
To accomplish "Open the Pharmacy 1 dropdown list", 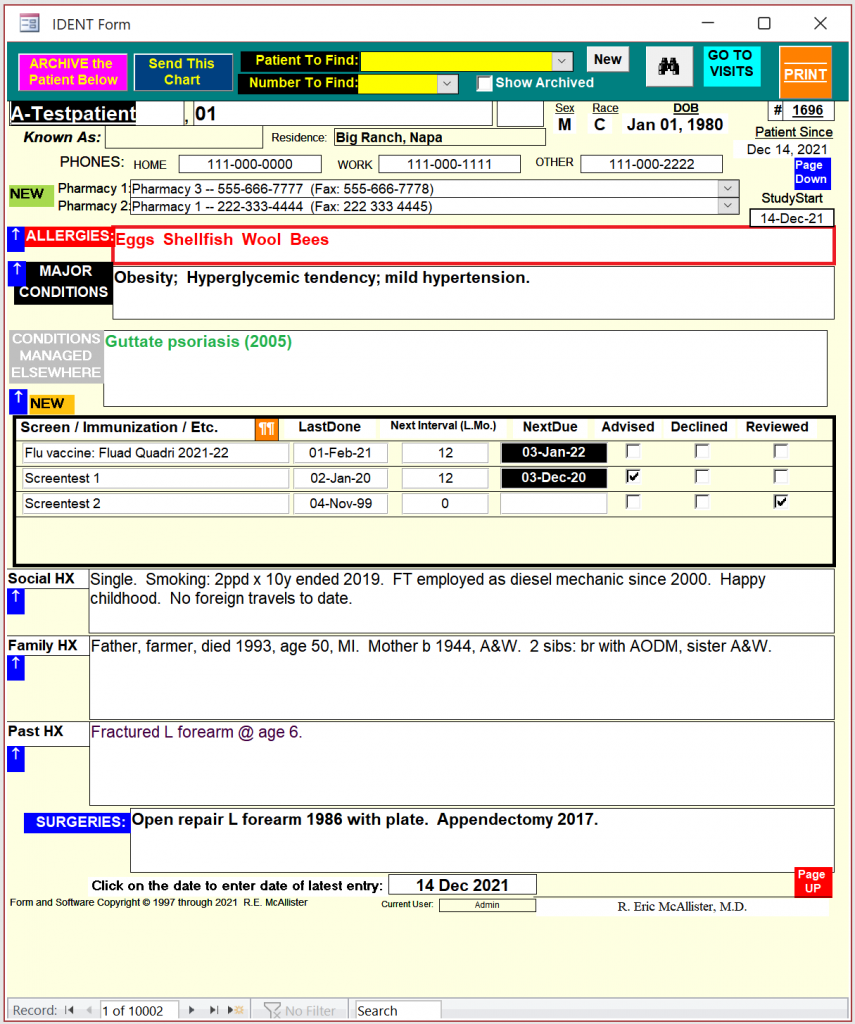I will (x=728, y=188).
